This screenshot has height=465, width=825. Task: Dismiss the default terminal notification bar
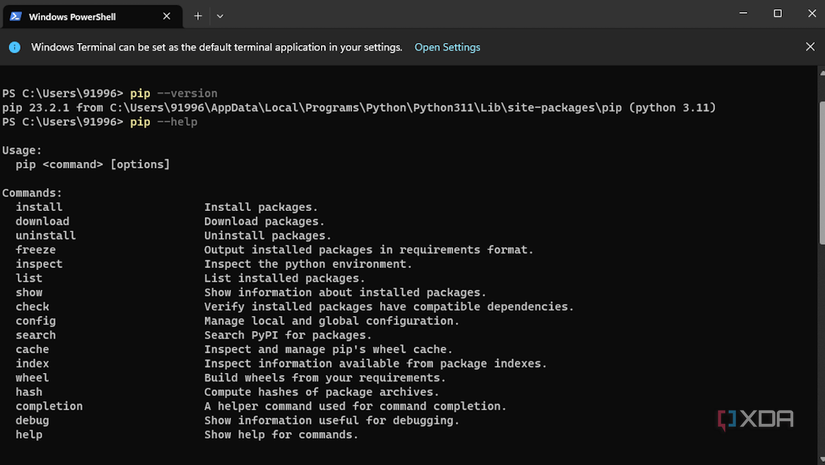coord(810,47)
